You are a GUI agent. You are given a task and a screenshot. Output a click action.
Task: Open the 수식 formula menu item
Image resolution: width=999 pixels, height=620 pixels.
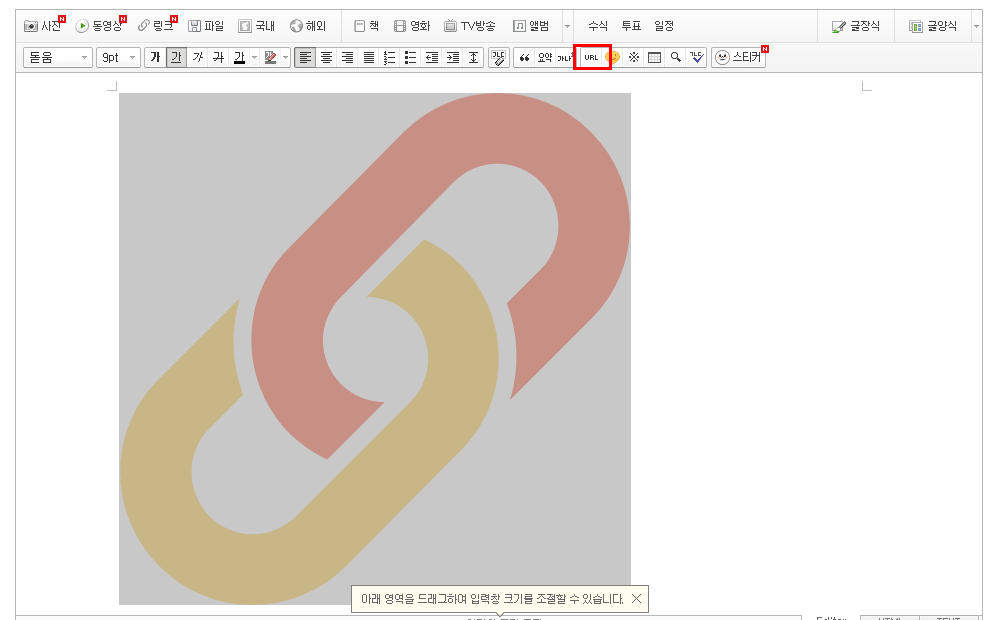point(598,26)
